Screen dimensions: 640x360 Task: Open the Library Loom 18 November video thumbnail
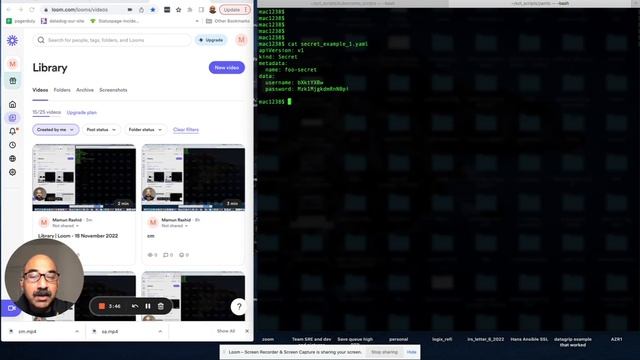coord(84,178)
